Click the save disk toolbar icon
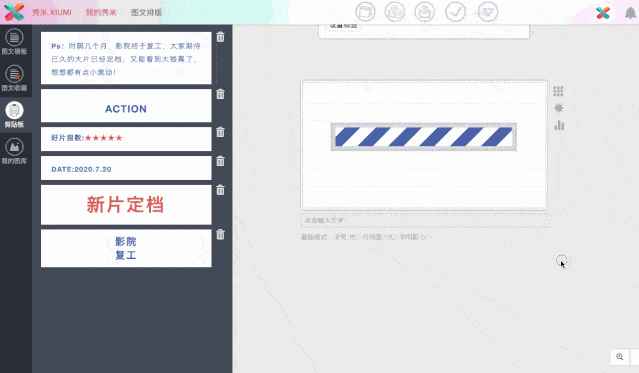639x373 pixels. coord(424,12)
